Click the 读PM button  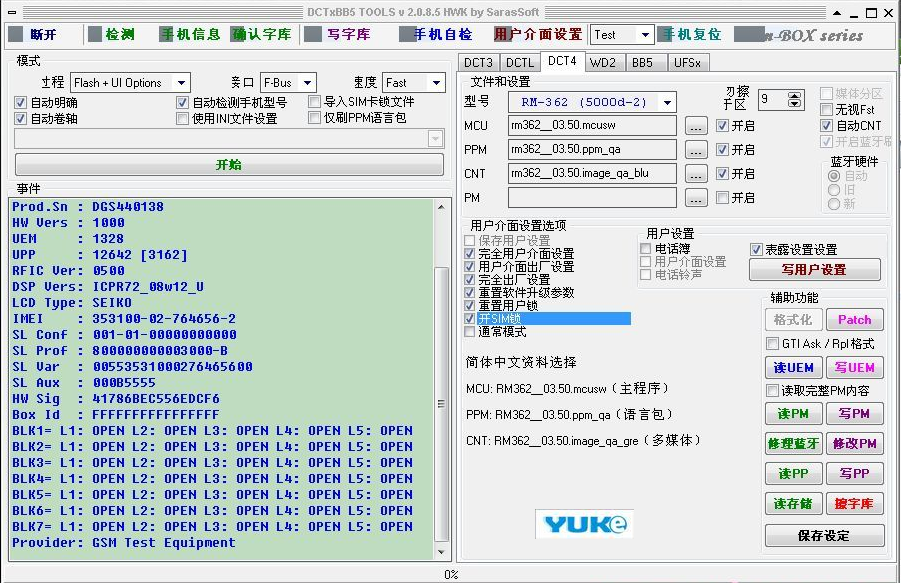[x=793, y=413]
